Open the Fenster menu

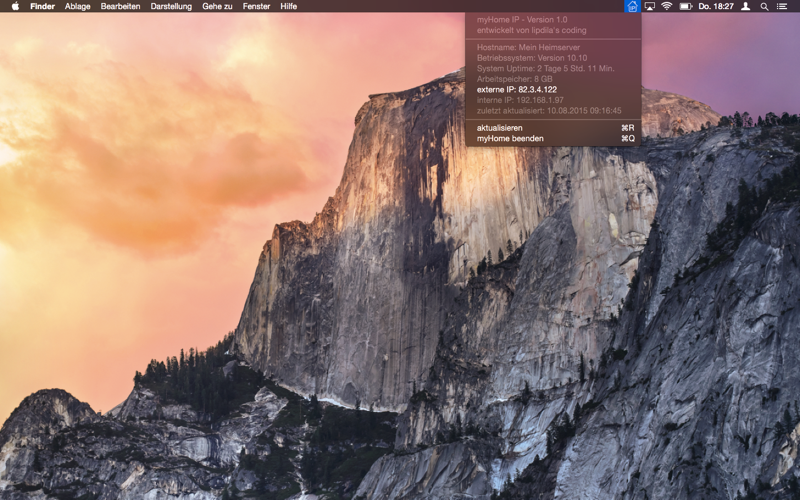256,6
